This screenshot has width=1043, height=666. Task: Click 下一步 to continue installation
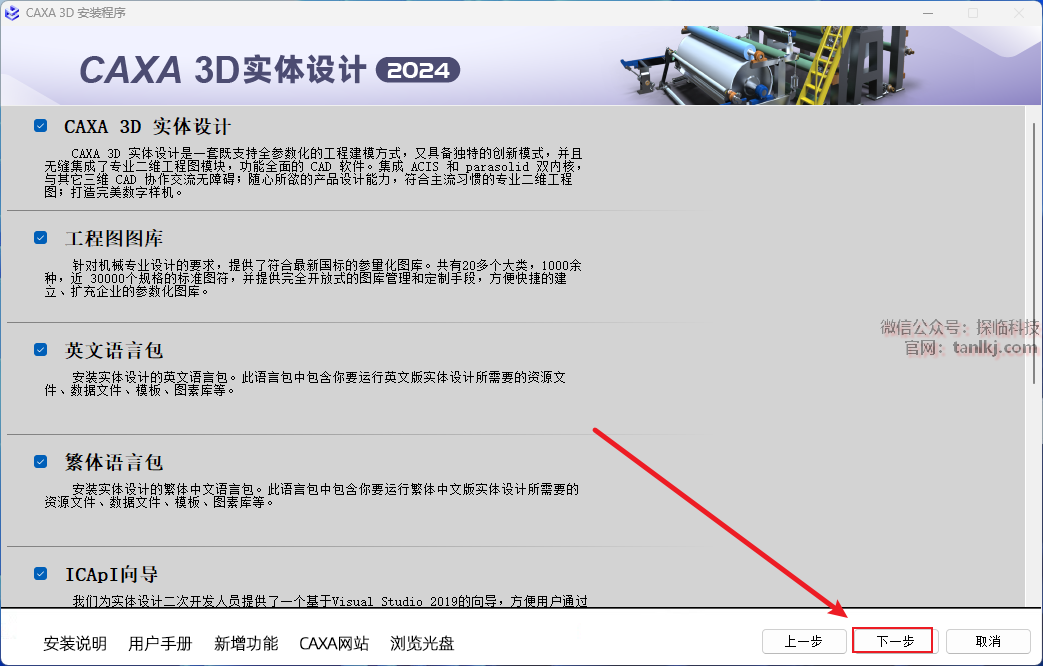click(x=893, y=641)
